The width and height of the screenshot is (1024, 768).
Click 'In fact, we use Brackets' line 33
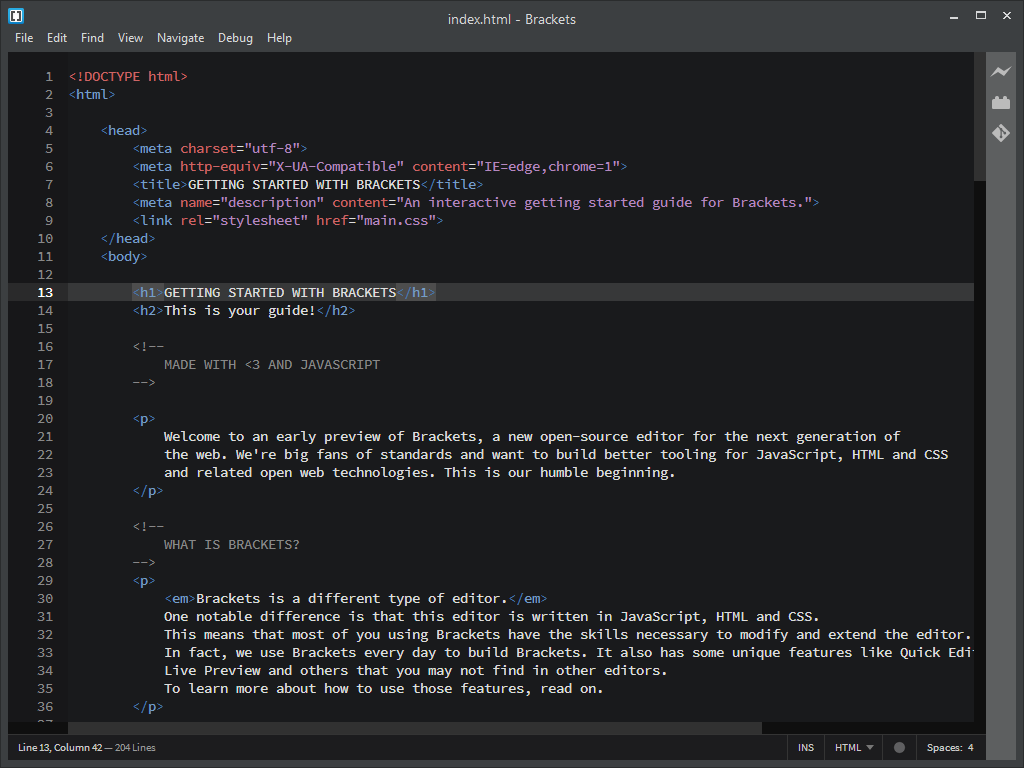[x=568, y=652]
